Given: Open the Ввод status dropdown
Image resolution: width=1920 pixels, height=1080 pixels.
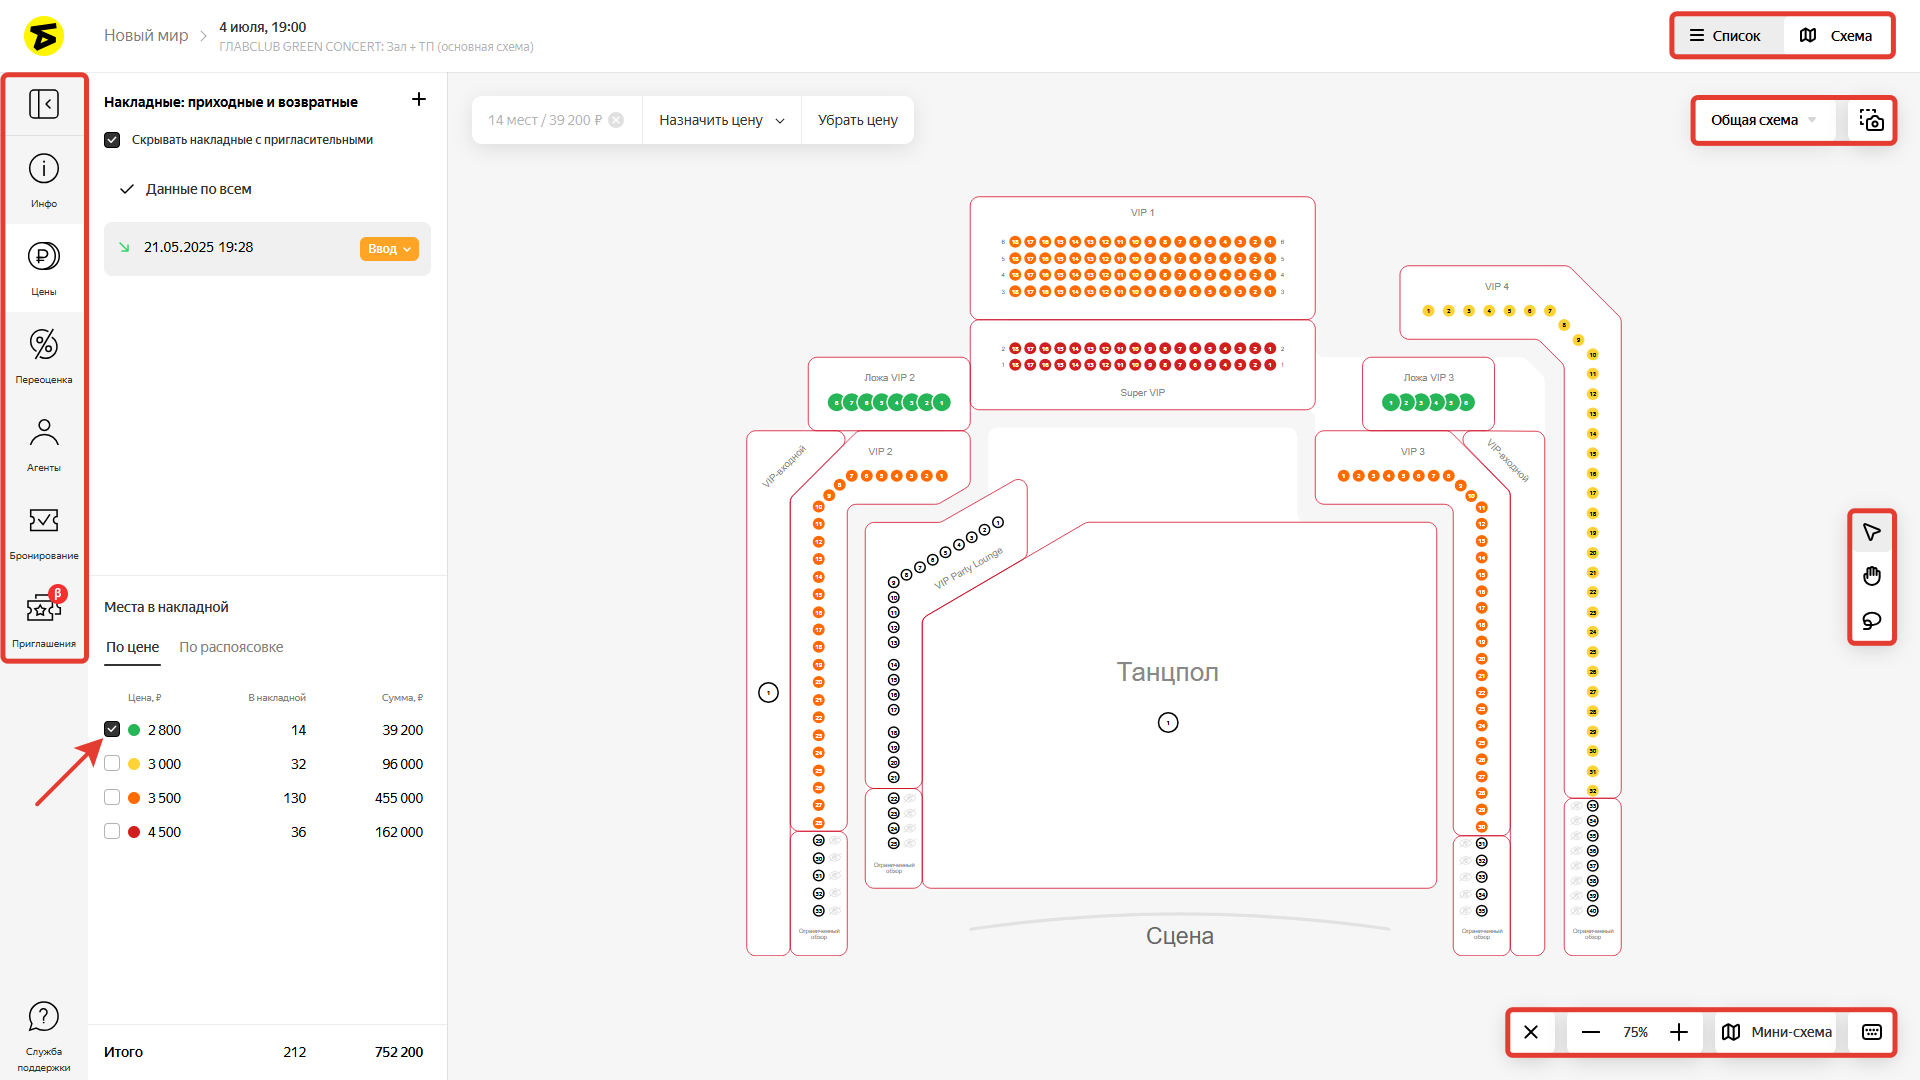Looking at the screenshot, I should [389, 249].
